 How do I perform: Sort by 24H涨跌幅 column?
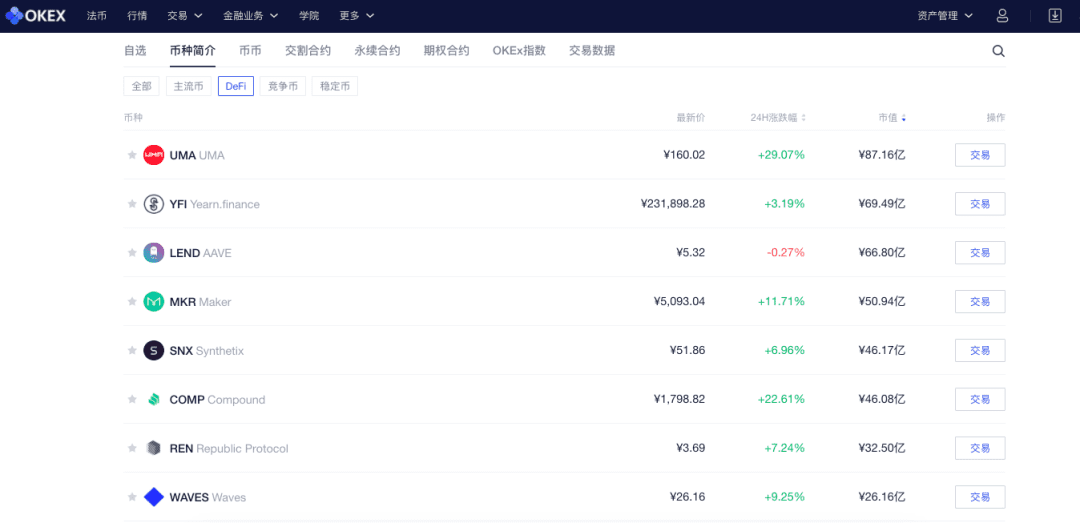pyautogui.click(x=778, y=118)
